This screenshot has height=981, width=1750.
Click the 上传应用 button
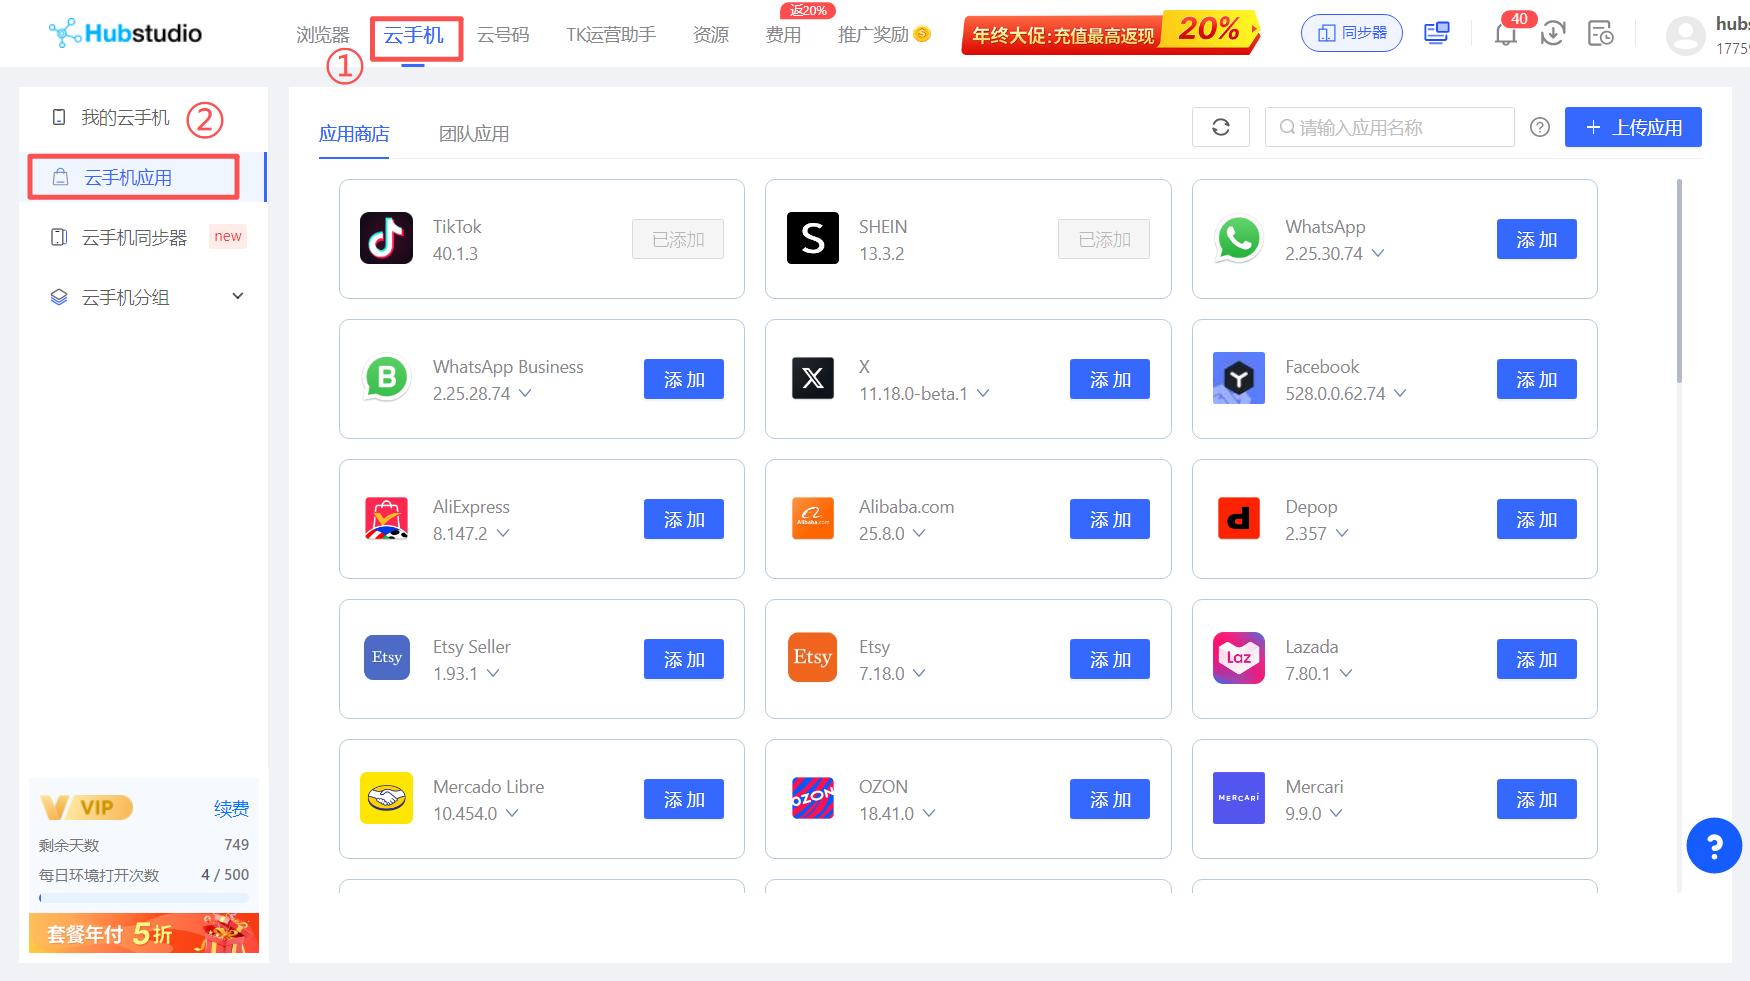pyautogui.click(x=1633, y=127)
